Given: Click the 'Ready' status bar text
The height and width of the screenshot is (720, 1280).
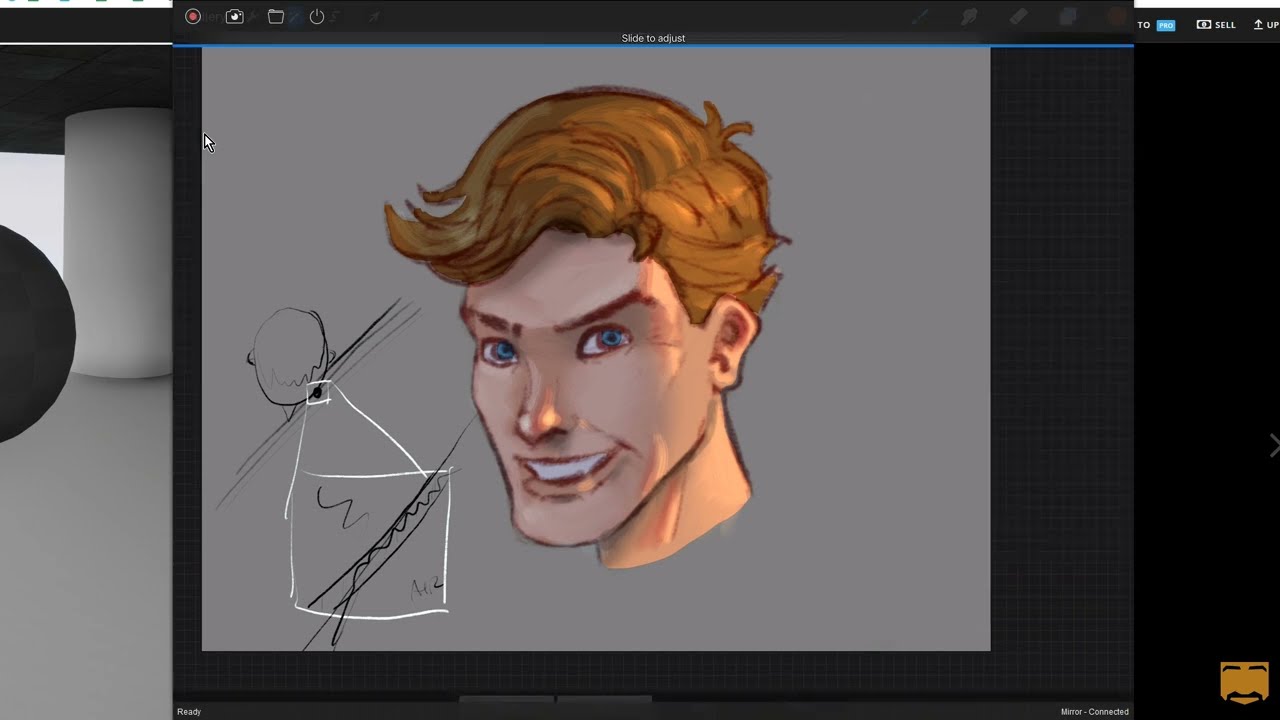Looking at the screenshot, I should click(x=189, y=712).
